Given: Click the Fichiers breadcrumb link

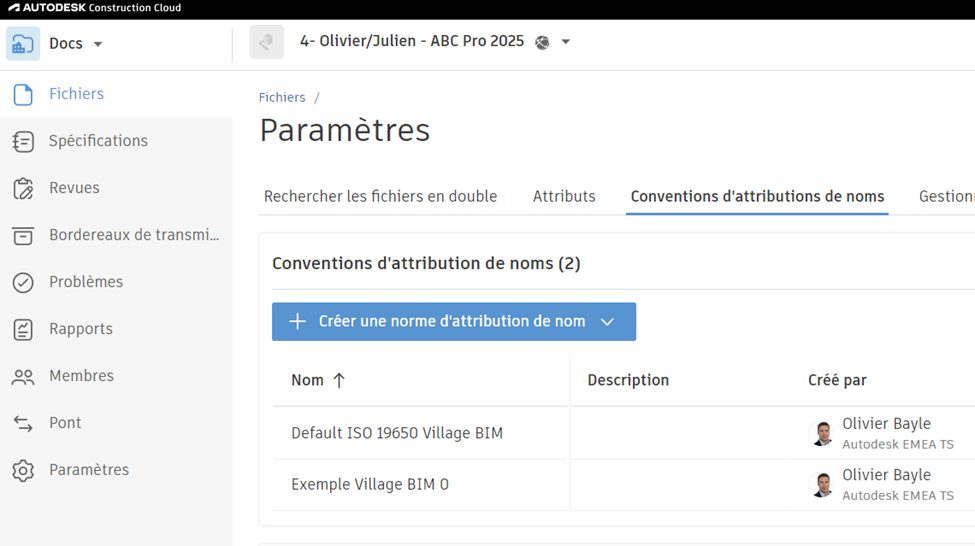Looking at the screenshot, I should point(282,98).
